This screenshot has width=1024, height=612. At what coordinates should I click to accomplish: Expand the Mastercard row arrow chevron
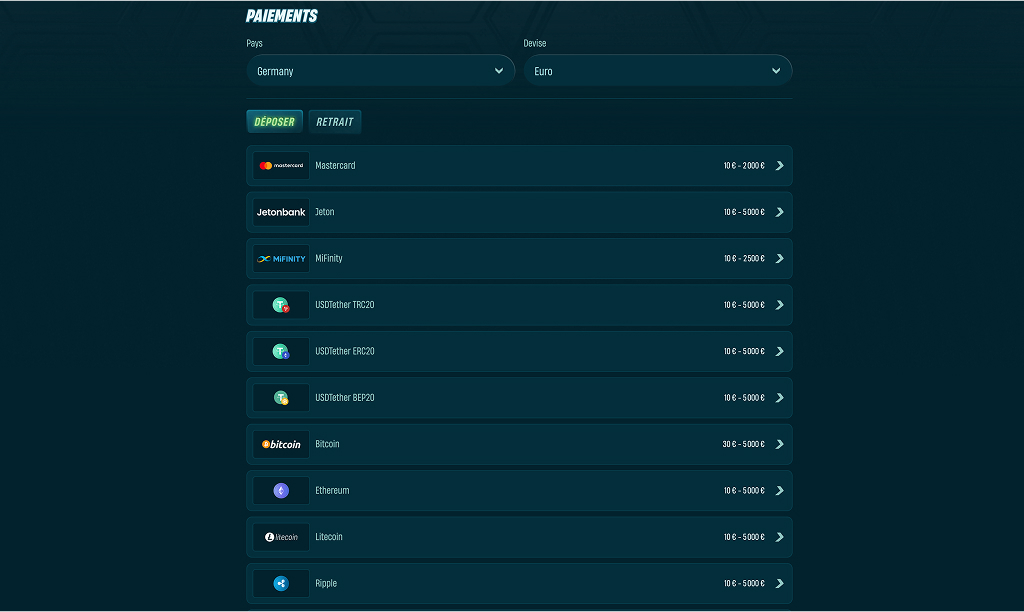tap(779, 166)
